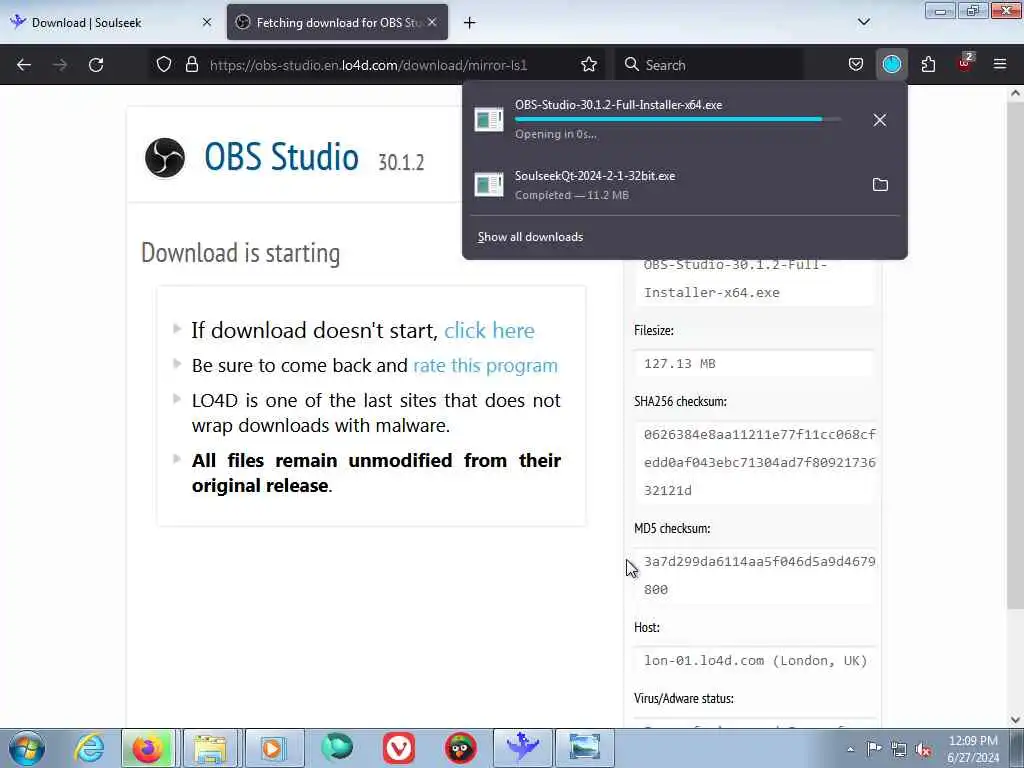Focus the Search box in the toolbar
This screenshot has height=768, width=1024.
(x=709, y=65)
